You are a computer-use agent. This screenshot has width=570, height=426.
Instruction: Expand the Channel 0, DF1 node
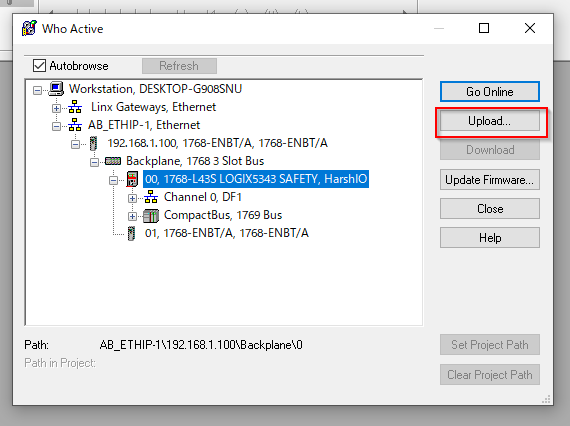point(132,198)
